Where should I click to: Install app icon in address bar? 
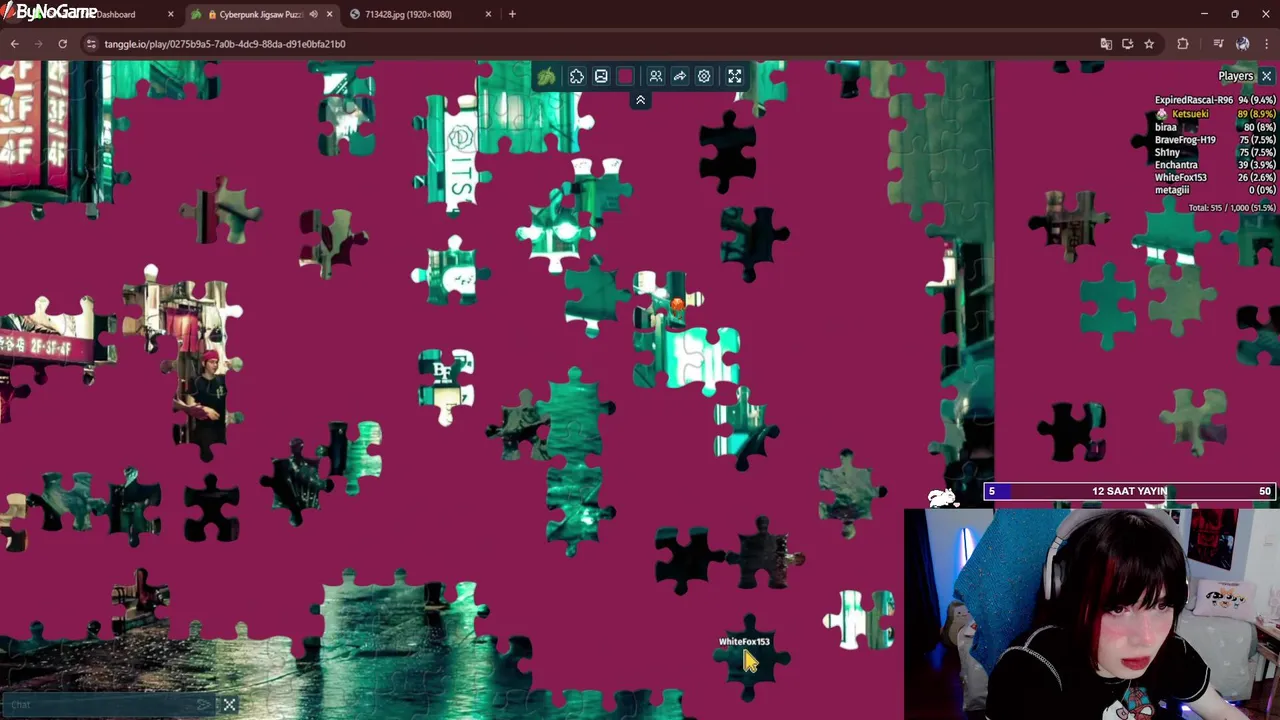click(1127, 44)
